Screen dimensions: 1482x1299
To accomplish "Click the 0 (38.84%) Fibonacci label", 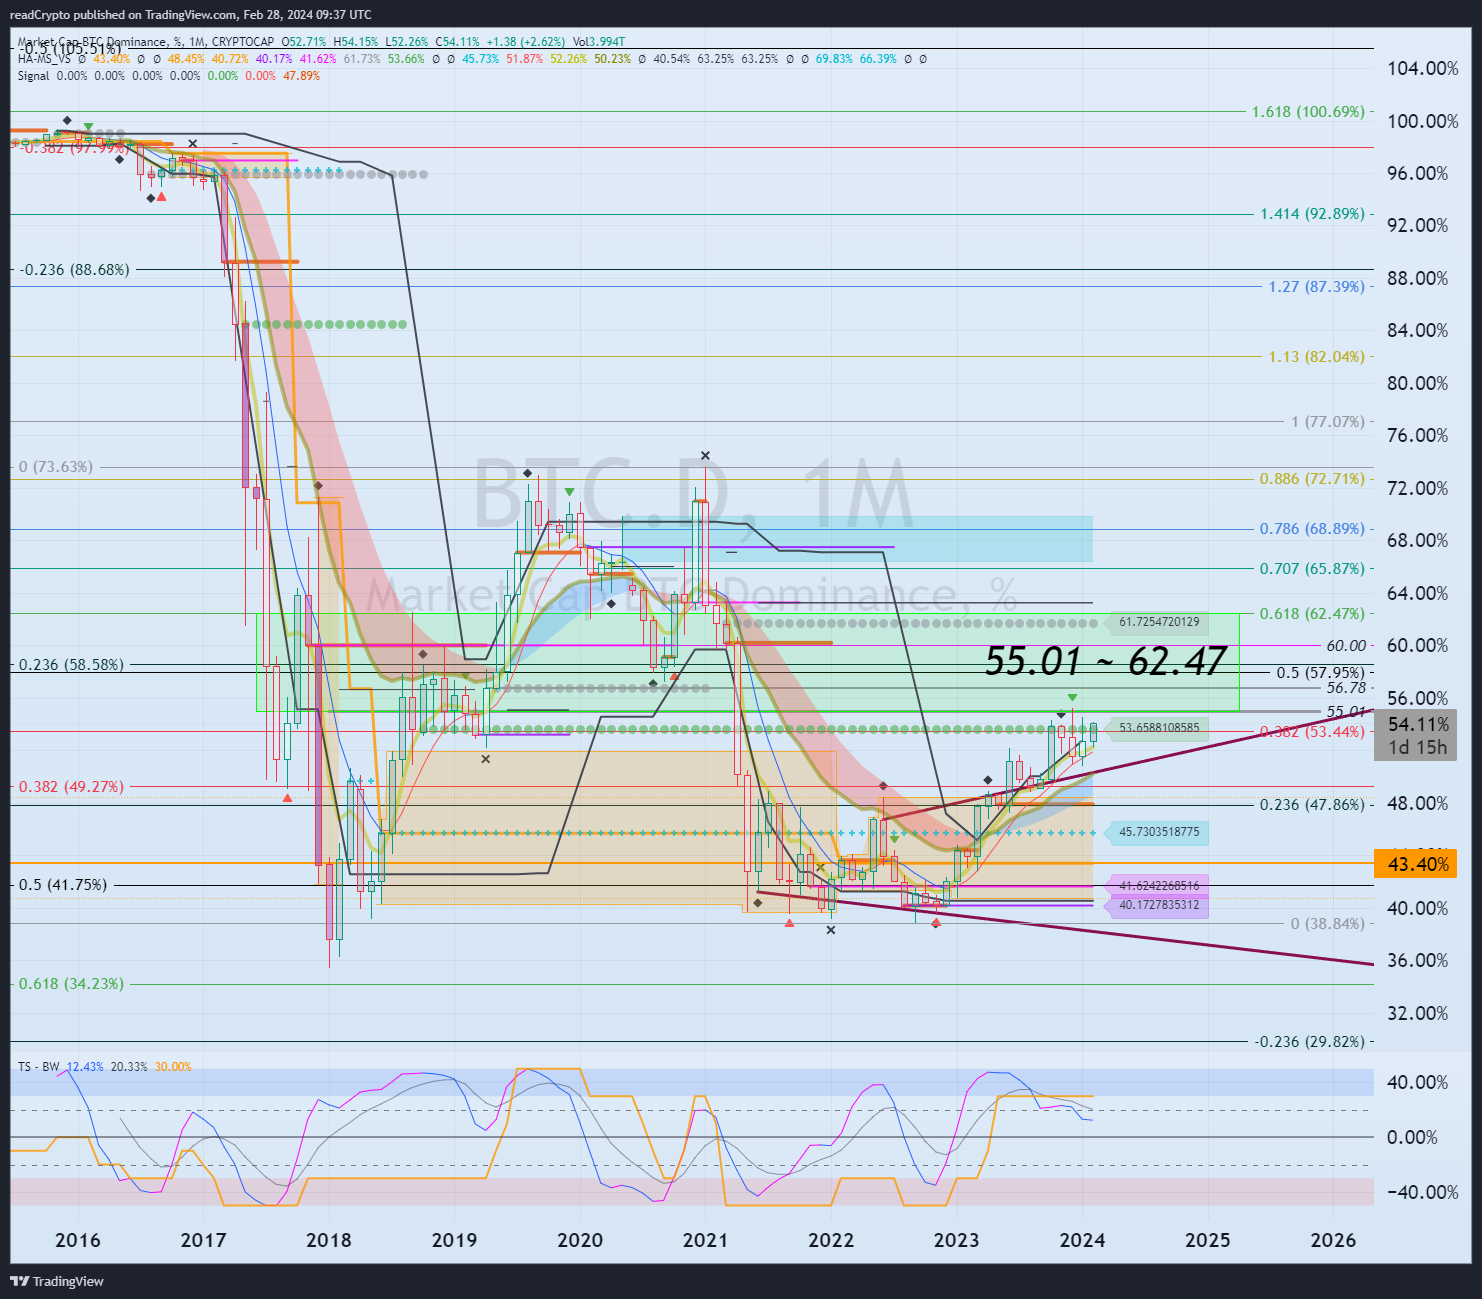I will (1328, 923).
